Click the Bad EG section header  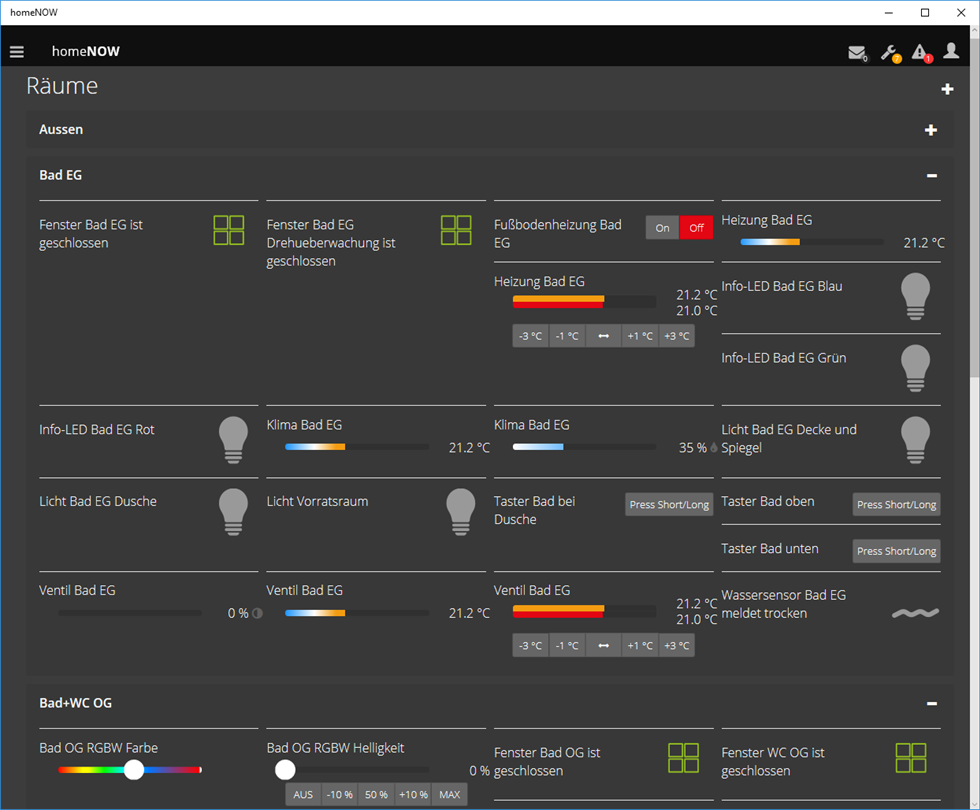(490, 176)
